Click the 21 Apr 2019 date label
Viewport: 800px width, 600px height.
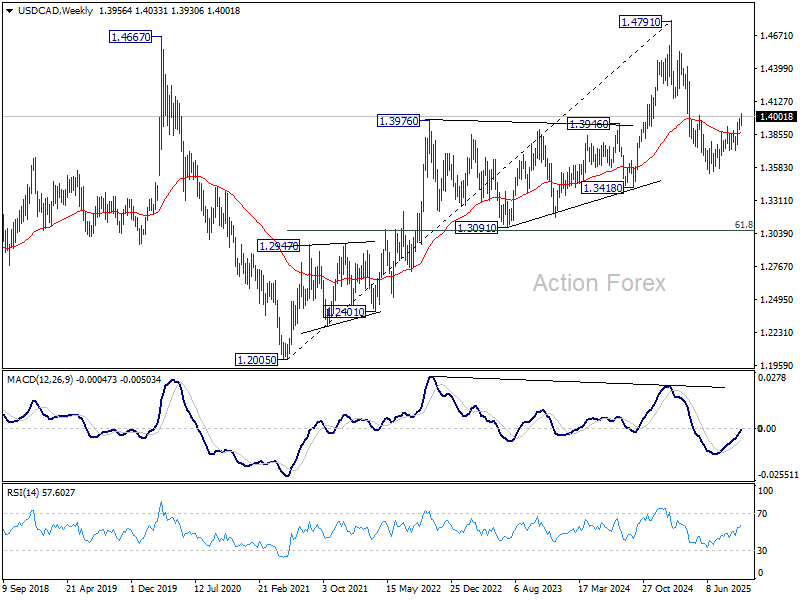[91, 588]
